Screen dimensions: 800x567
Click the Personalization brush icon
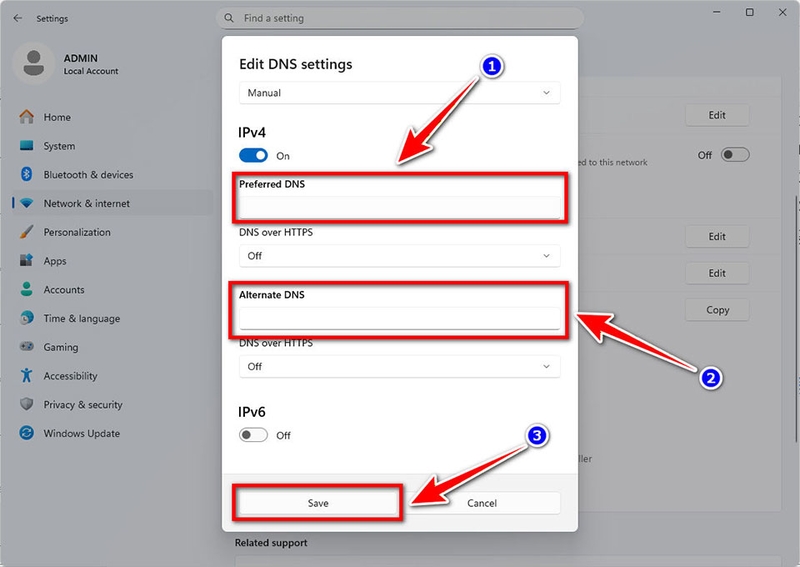[27, 232]
